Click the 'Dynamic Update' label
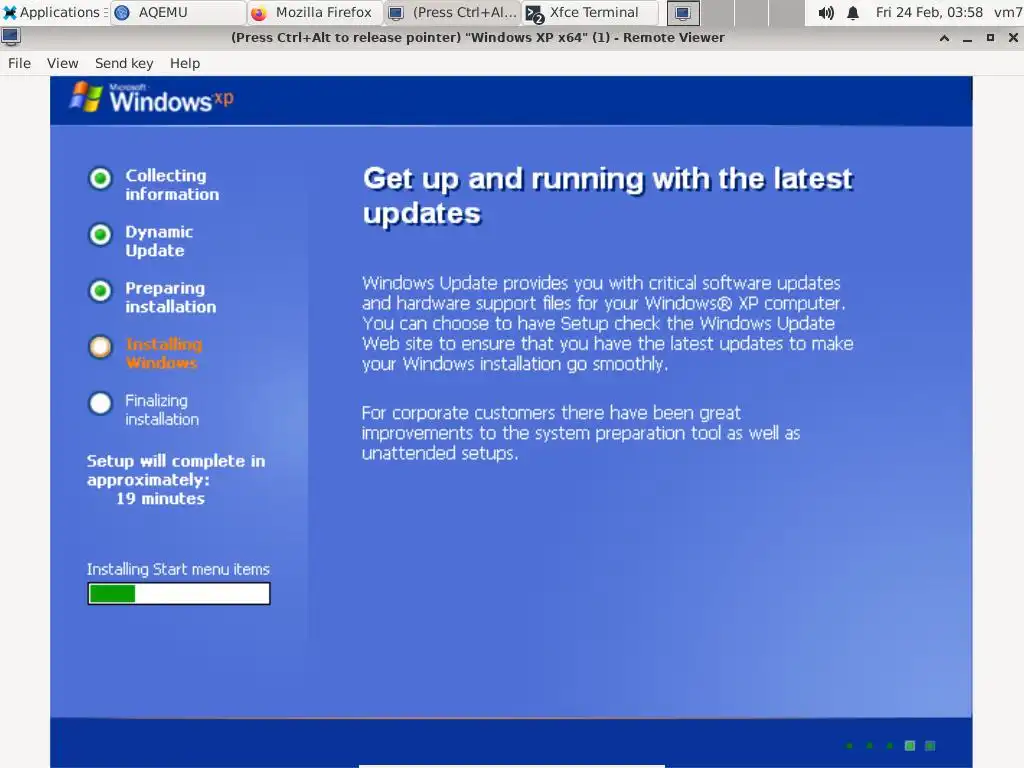Image resolution: width=1024 pixels, height=768 pixels. [x=159, y=241]
